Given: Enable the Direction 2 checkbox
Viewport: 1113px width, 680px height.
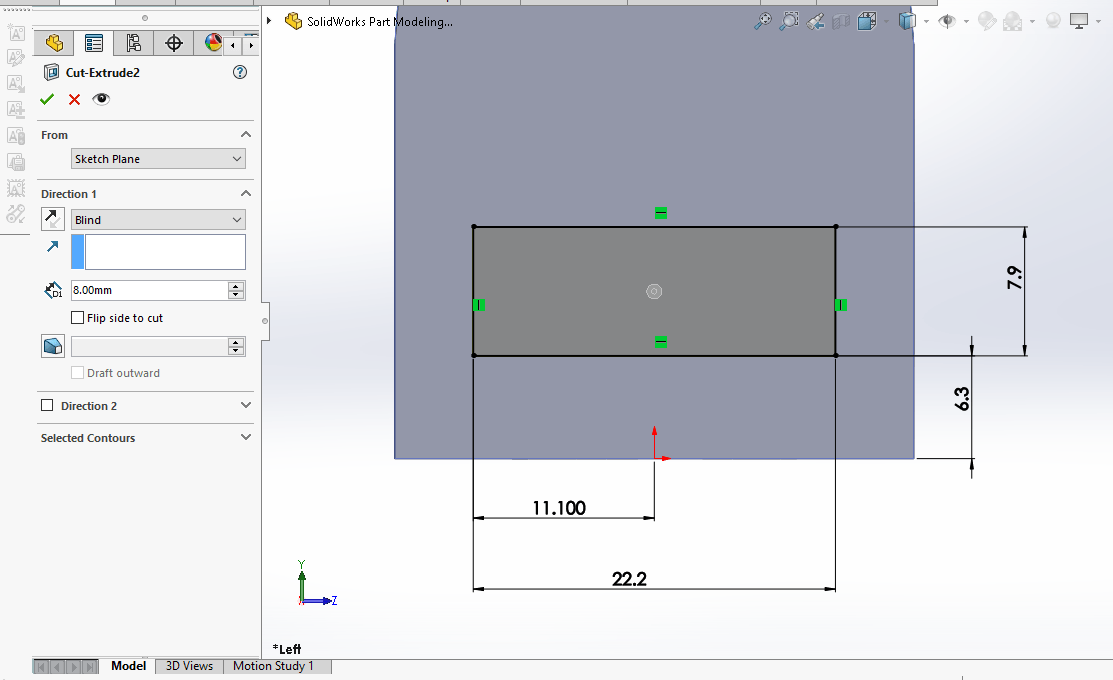Looking at the screenshot, I should (x=47, y=406).
